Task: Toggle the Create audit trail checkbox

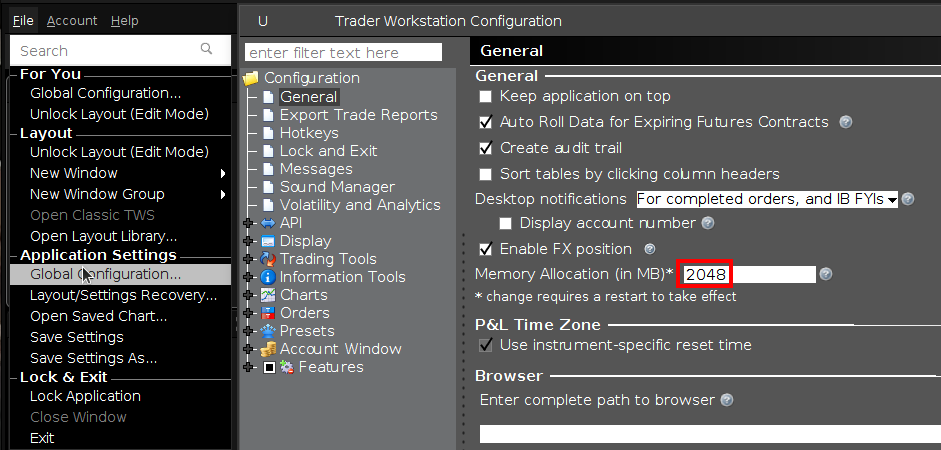Action: [x=486, y=148]
